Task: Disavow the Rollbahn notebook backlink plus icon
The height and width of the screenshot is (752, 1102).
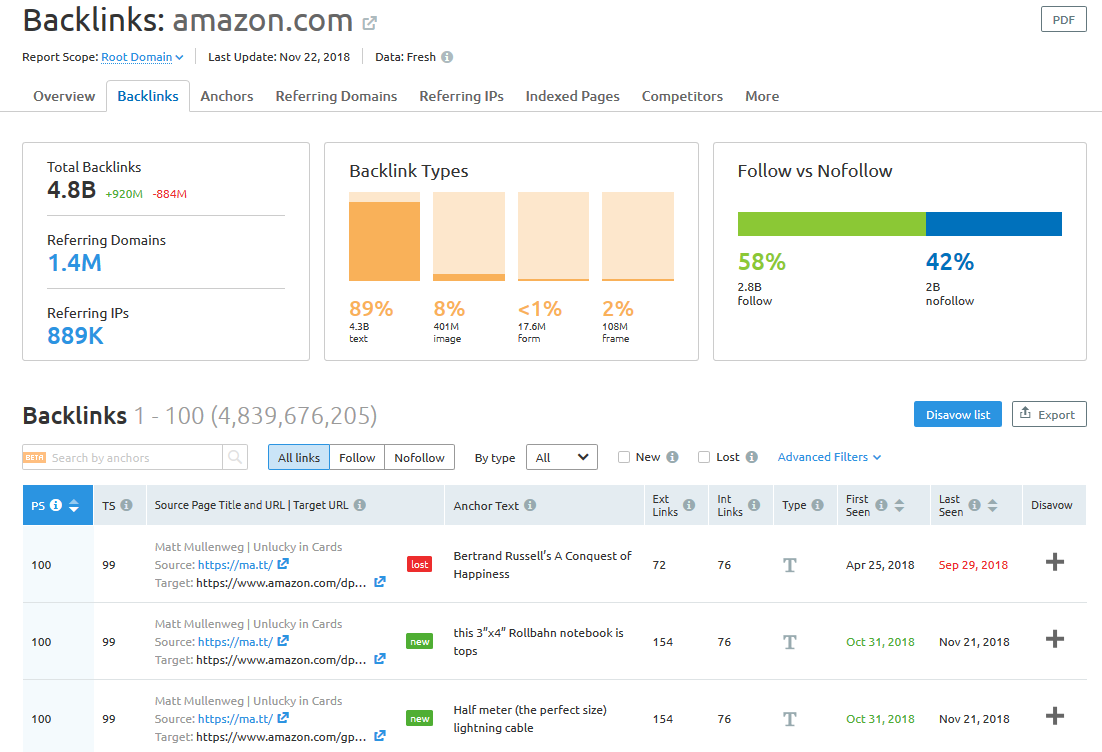Action: pyautogui.click(x=1054, y=639)
